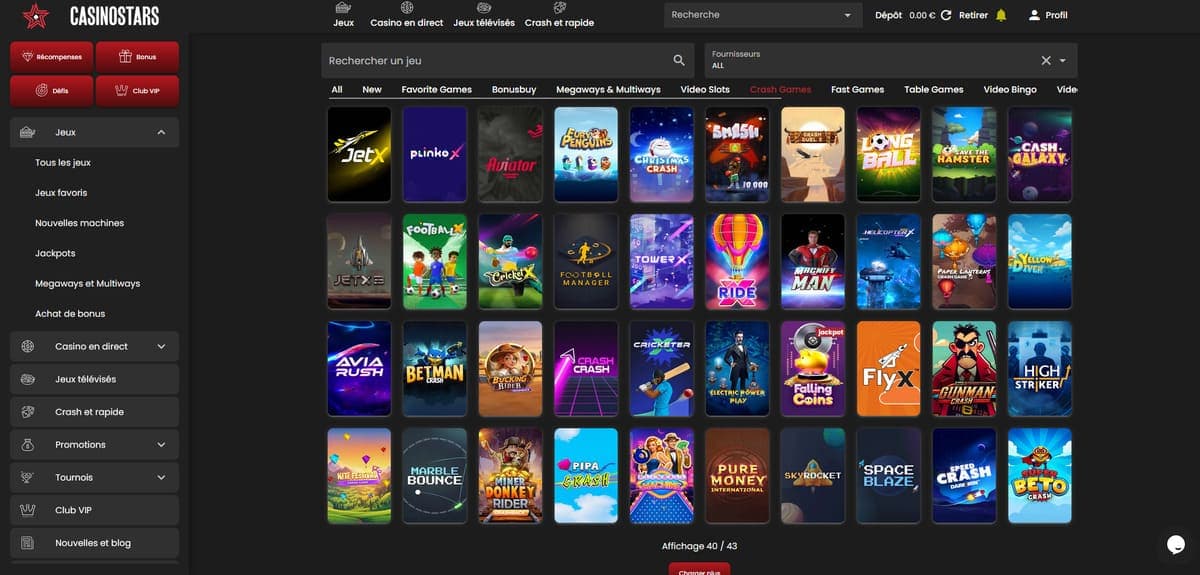The image size is (1200, 575).
Task: Open the JetX game thumbnail
Action: coord(359,154)
